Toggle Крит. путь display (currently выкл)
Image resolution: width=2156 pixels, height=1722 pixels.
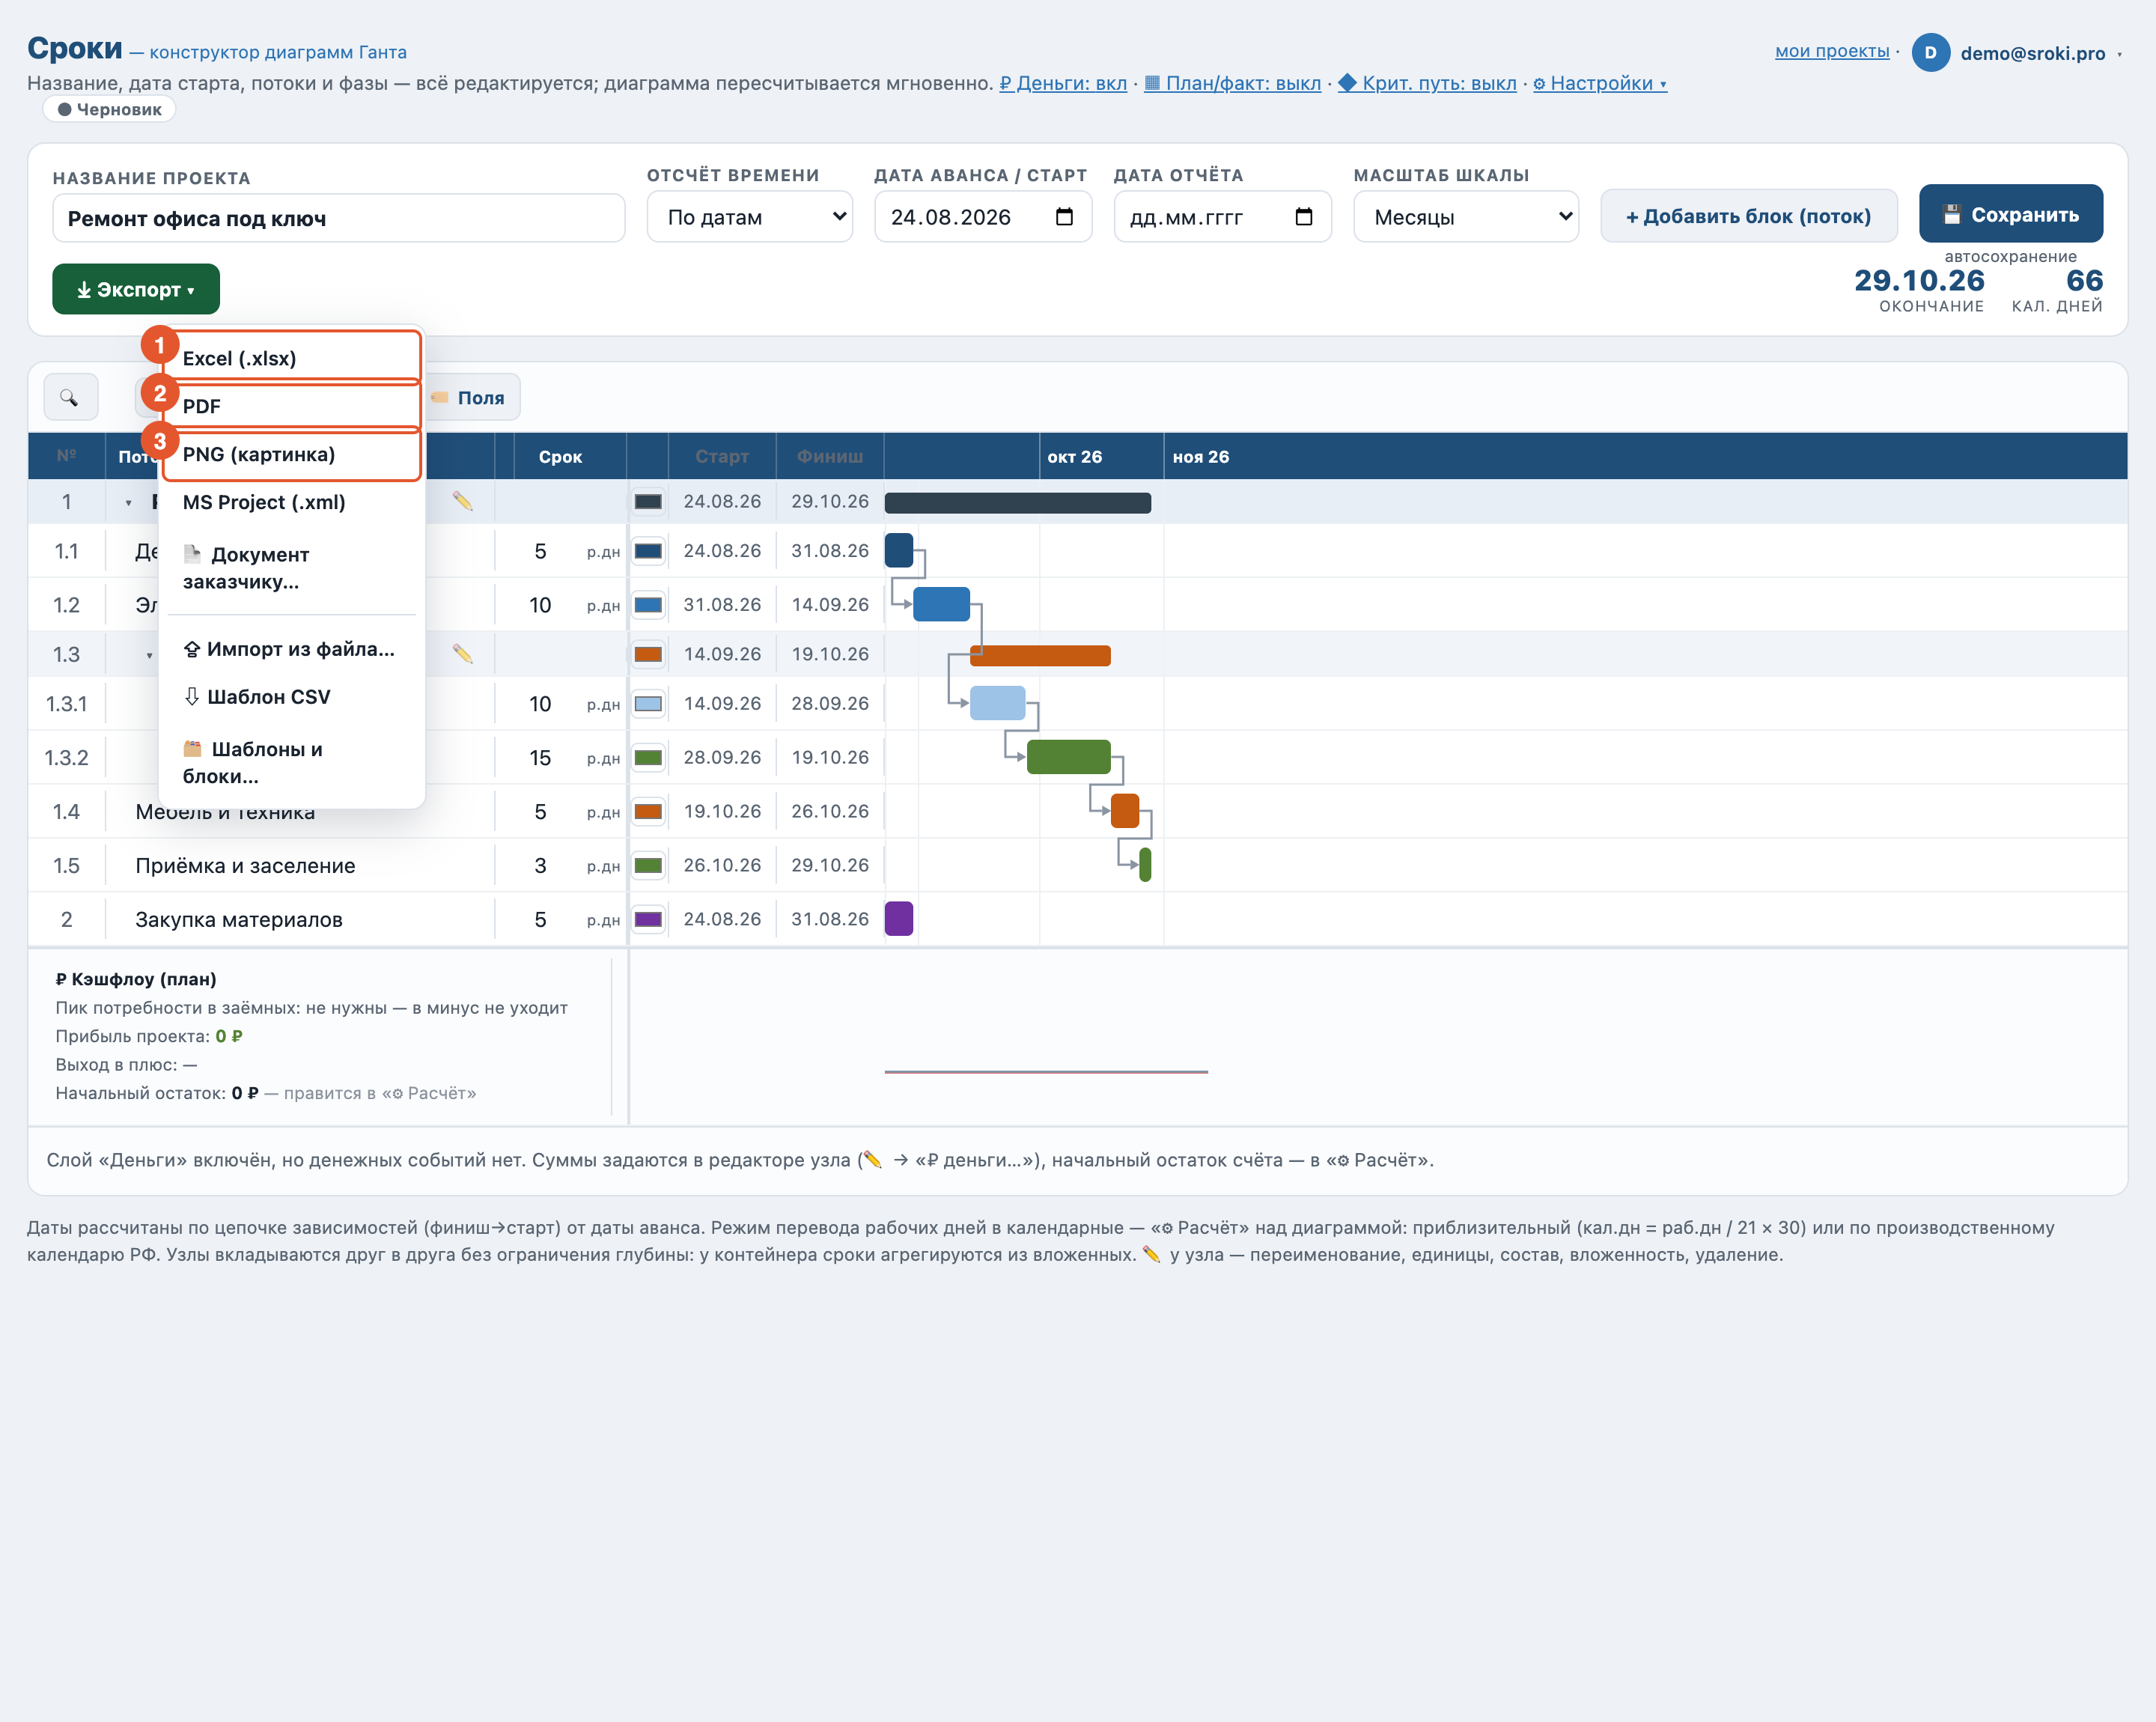coord(1427,83)
